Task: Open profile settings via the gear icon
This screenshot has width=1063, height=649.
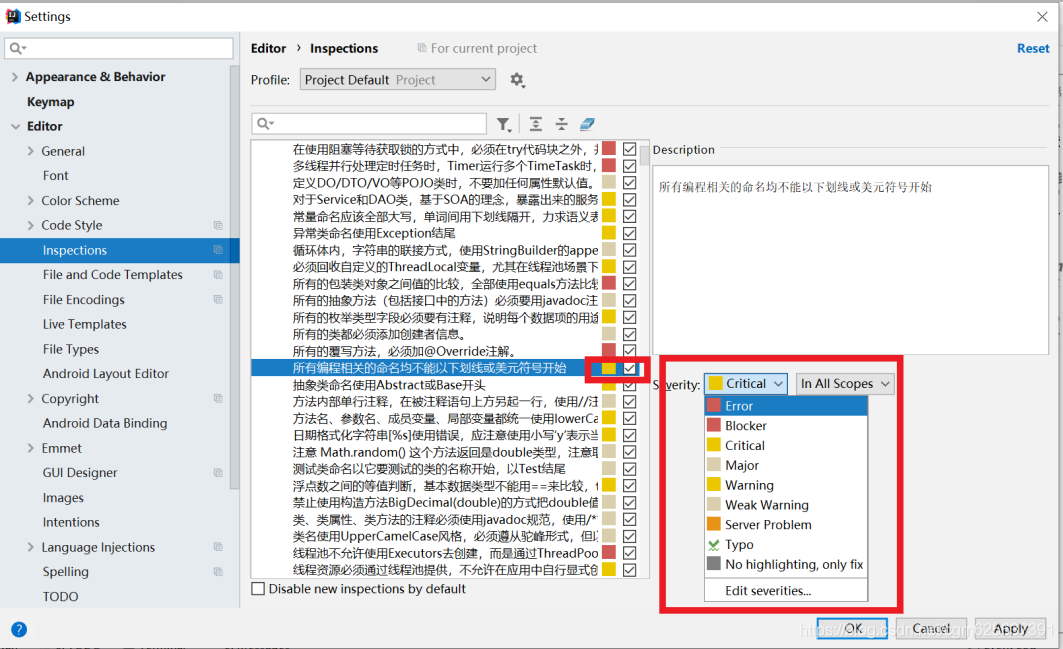Action: click(519, 79)
